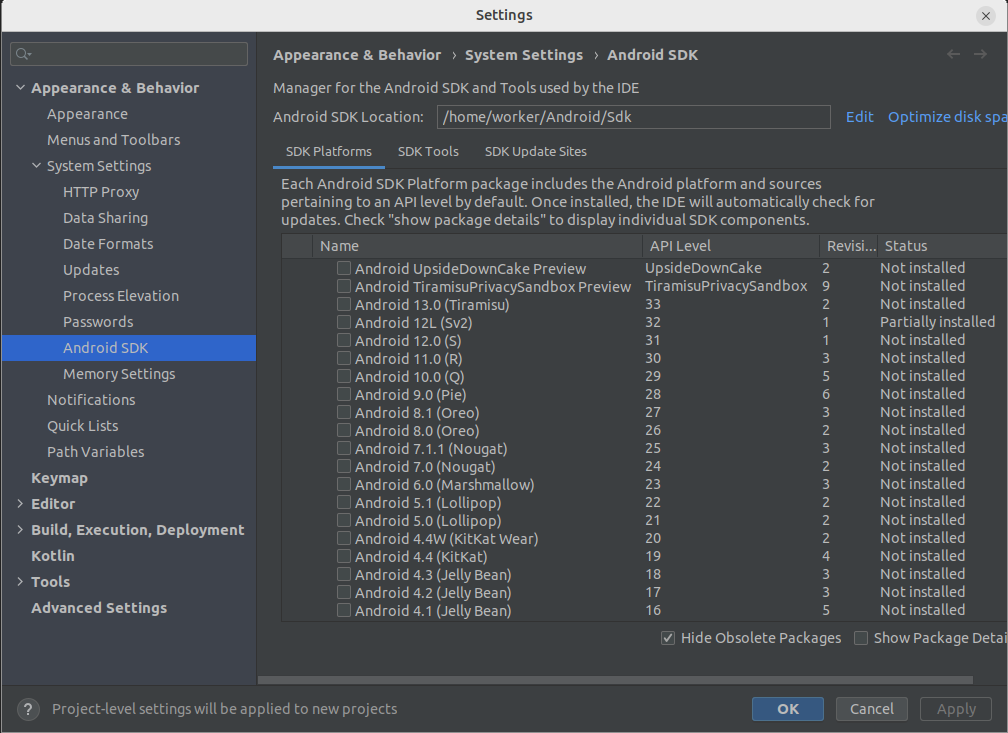1008x733 pixels.
Task: Sort table by API Level header
Action: coord(730,246)
